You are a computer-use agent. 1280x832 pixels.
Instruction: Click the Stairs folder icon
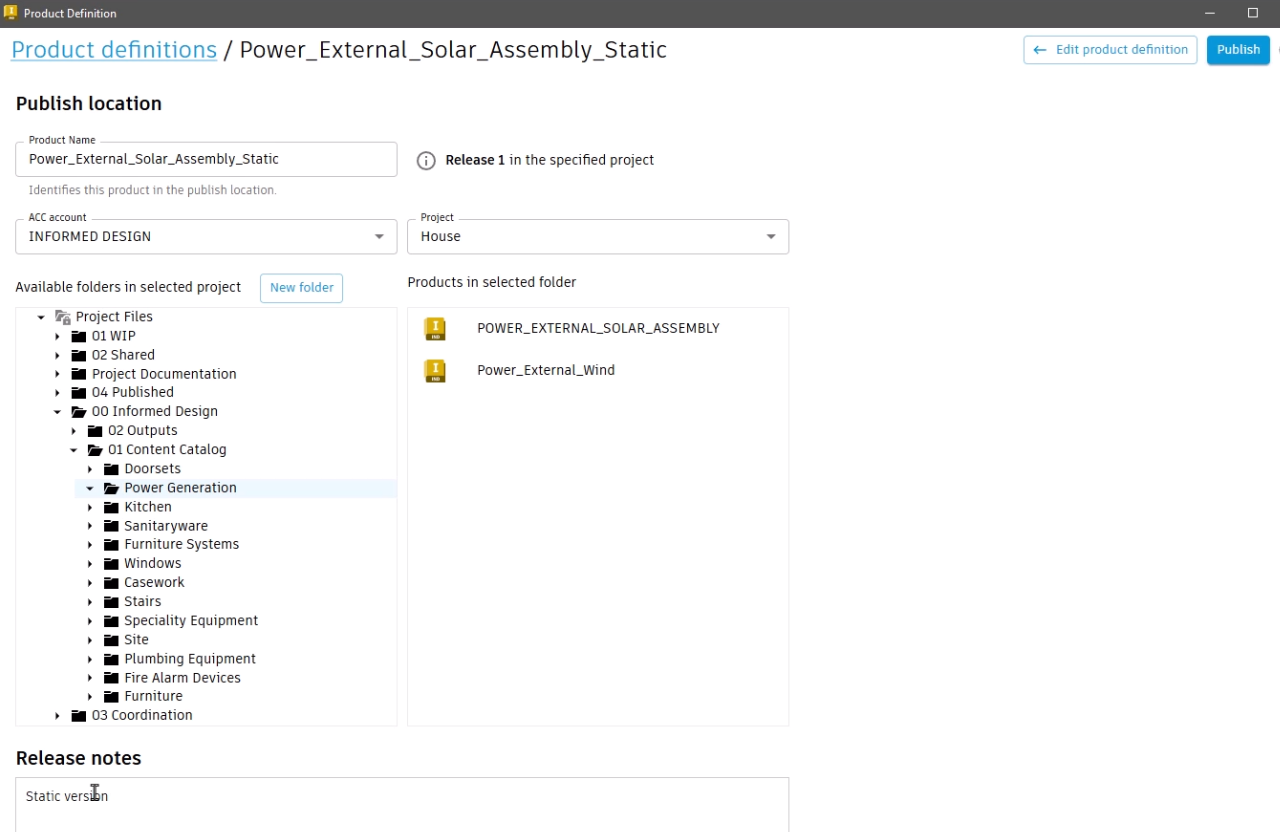(111, 602)
